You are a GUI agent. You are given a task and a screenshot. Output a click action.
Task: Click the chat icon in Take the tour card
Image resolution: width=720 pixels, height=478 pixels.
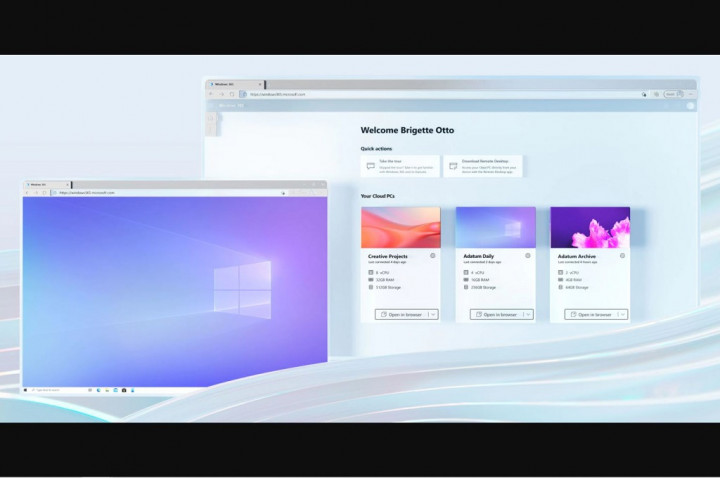coord(371,166)
